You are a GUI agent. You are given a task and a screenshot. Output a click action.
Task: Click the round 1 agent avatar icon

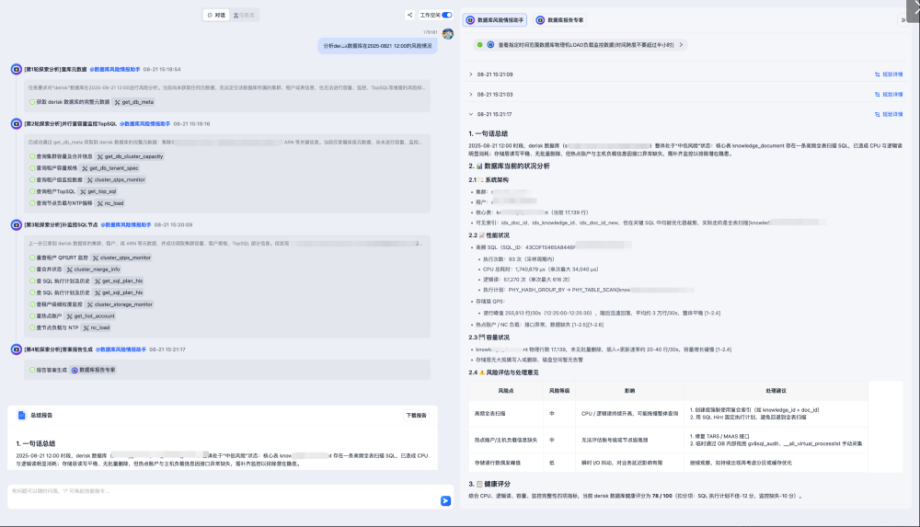pyautogui.click(x=16, y=69)
